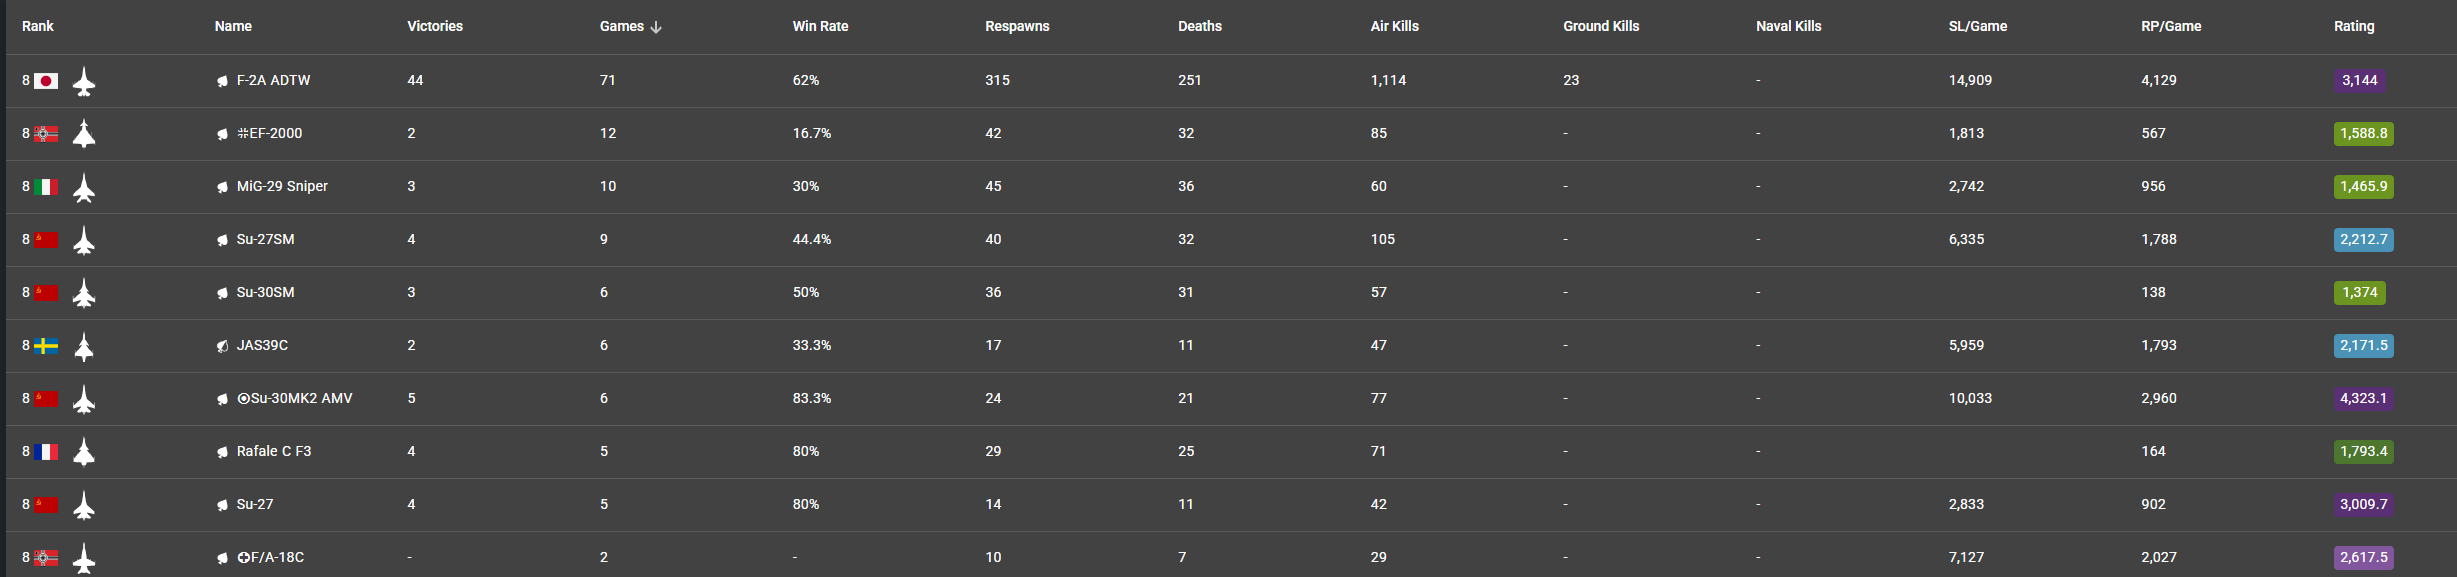The image size is (2457, 577).
Task: Click the Japan flag icon in F-2A ADTW row
Action: click(46, 81)
